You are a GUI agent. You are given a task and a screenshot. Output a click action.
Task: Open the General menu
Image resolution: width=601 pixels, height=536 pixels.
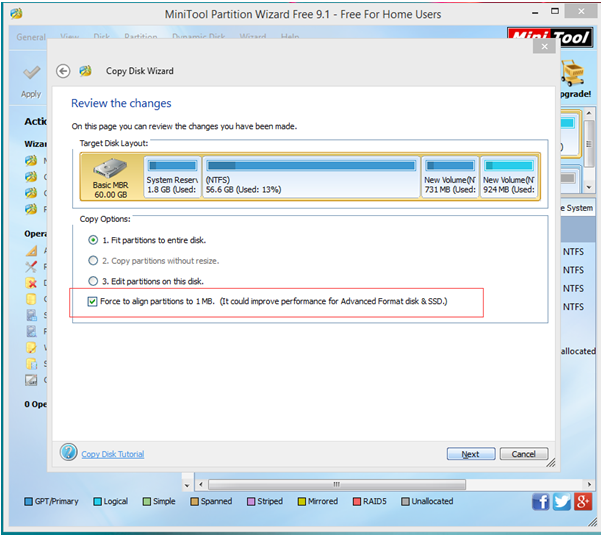coord(31,37)
